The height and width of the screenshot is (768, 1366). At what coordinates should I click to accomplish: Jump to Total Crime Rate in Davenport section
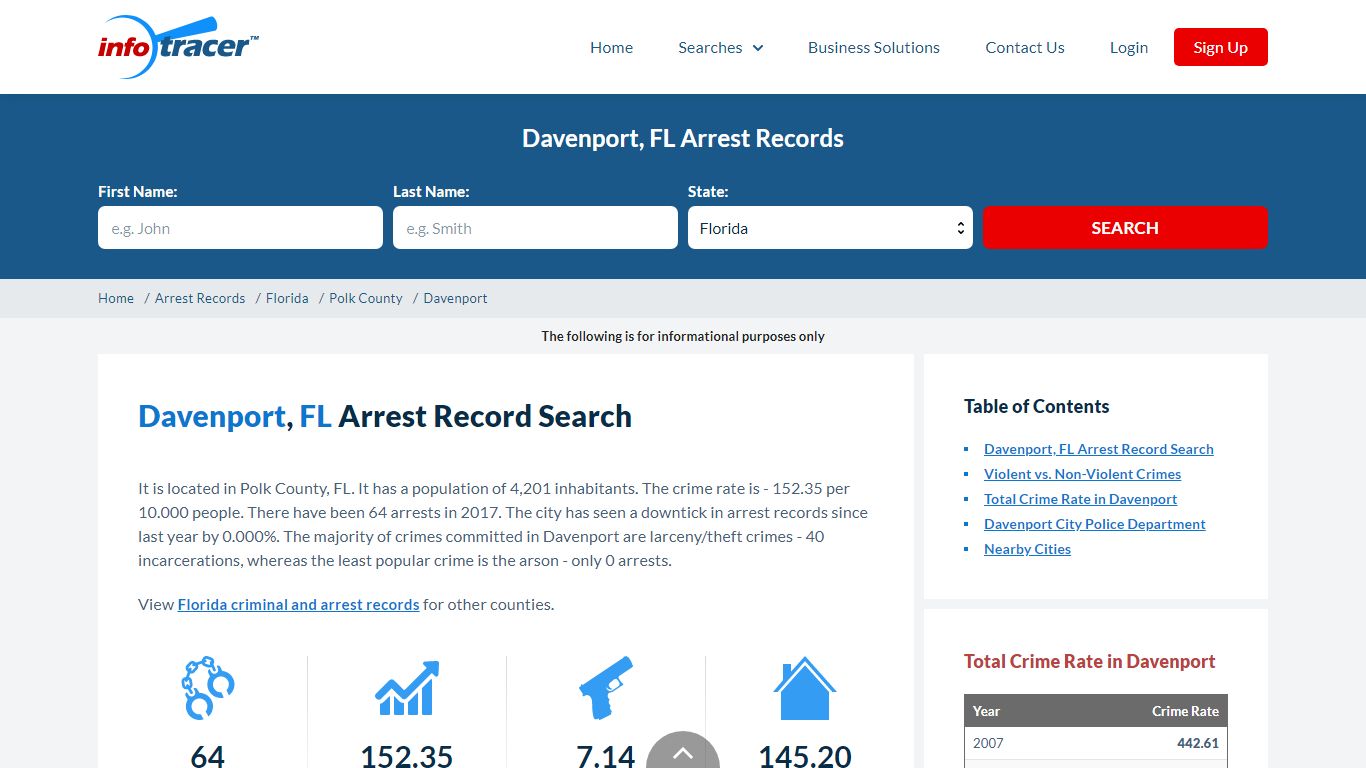point(1080,499)
